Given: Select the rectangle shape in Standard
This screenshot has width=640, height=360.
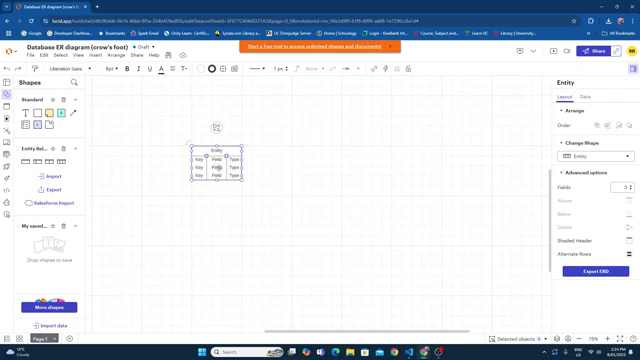Looking at the screenshot, I should tap(37, 113).
